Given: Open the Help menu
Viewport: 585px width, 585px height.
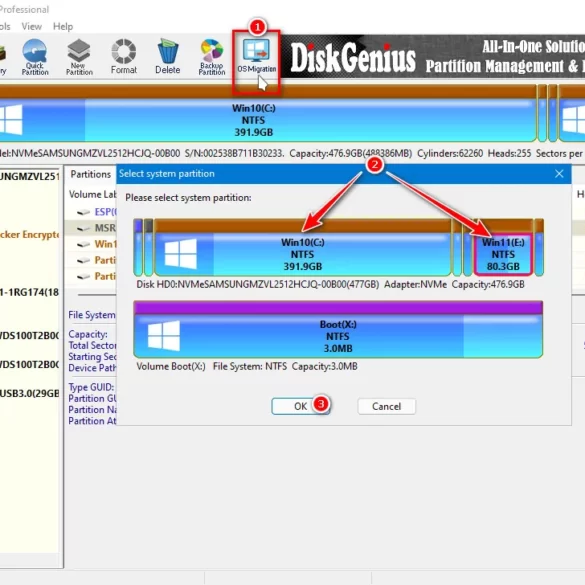Looking at the screenshot, I should 63,26.
